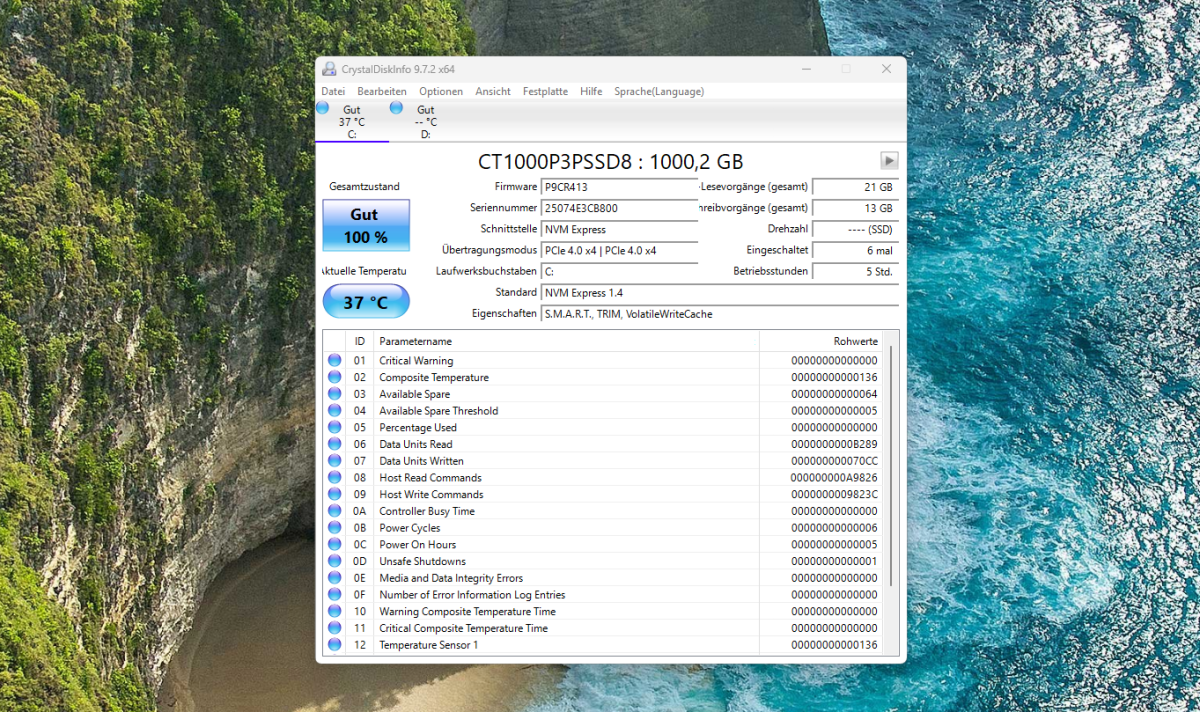Image resolution: width=1200 pixels, height=712 pixels.
Task: Click the 37 °C temperature indicator
Action: (x=365, y=300)
